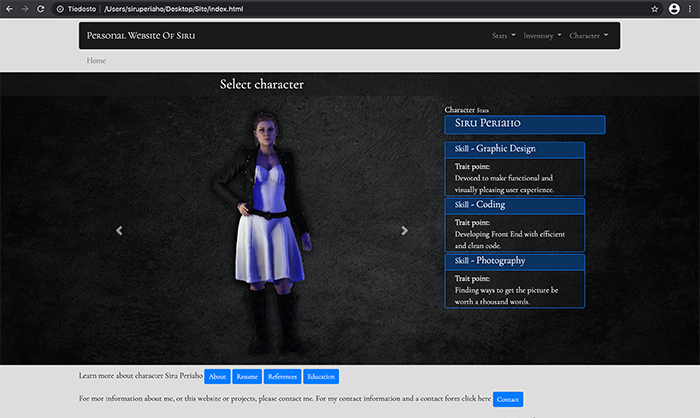The image size is (700, 418).
Task: Show previous character with left carousel arrow
Action: pos(119,231)
